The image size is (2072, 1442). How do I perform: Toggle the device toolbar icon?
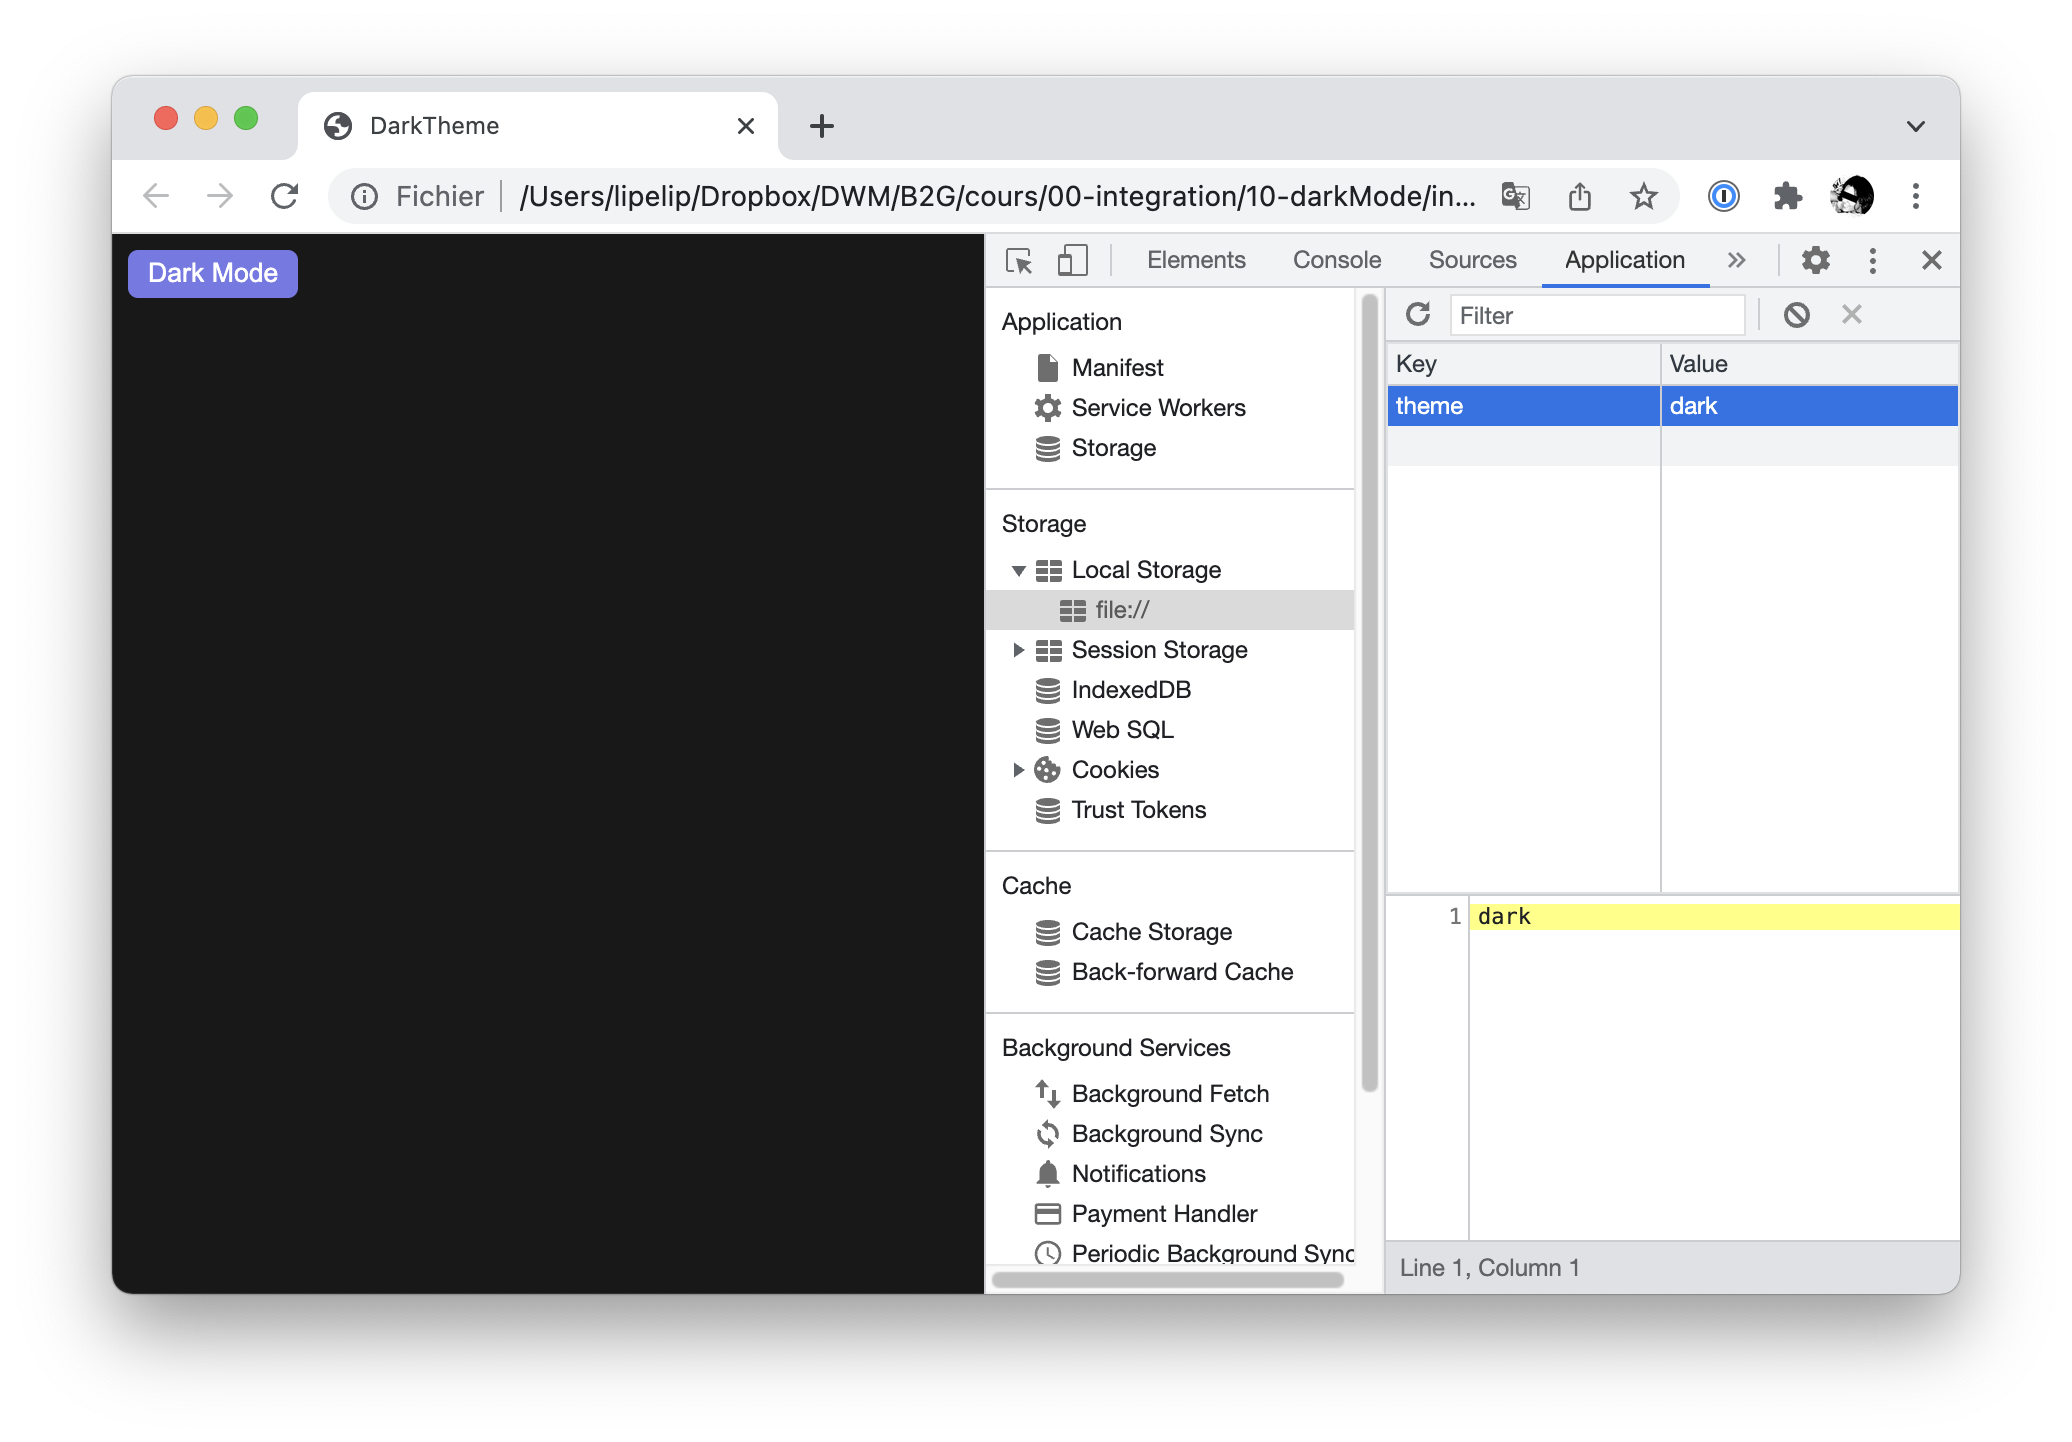tap(1072, 261)
